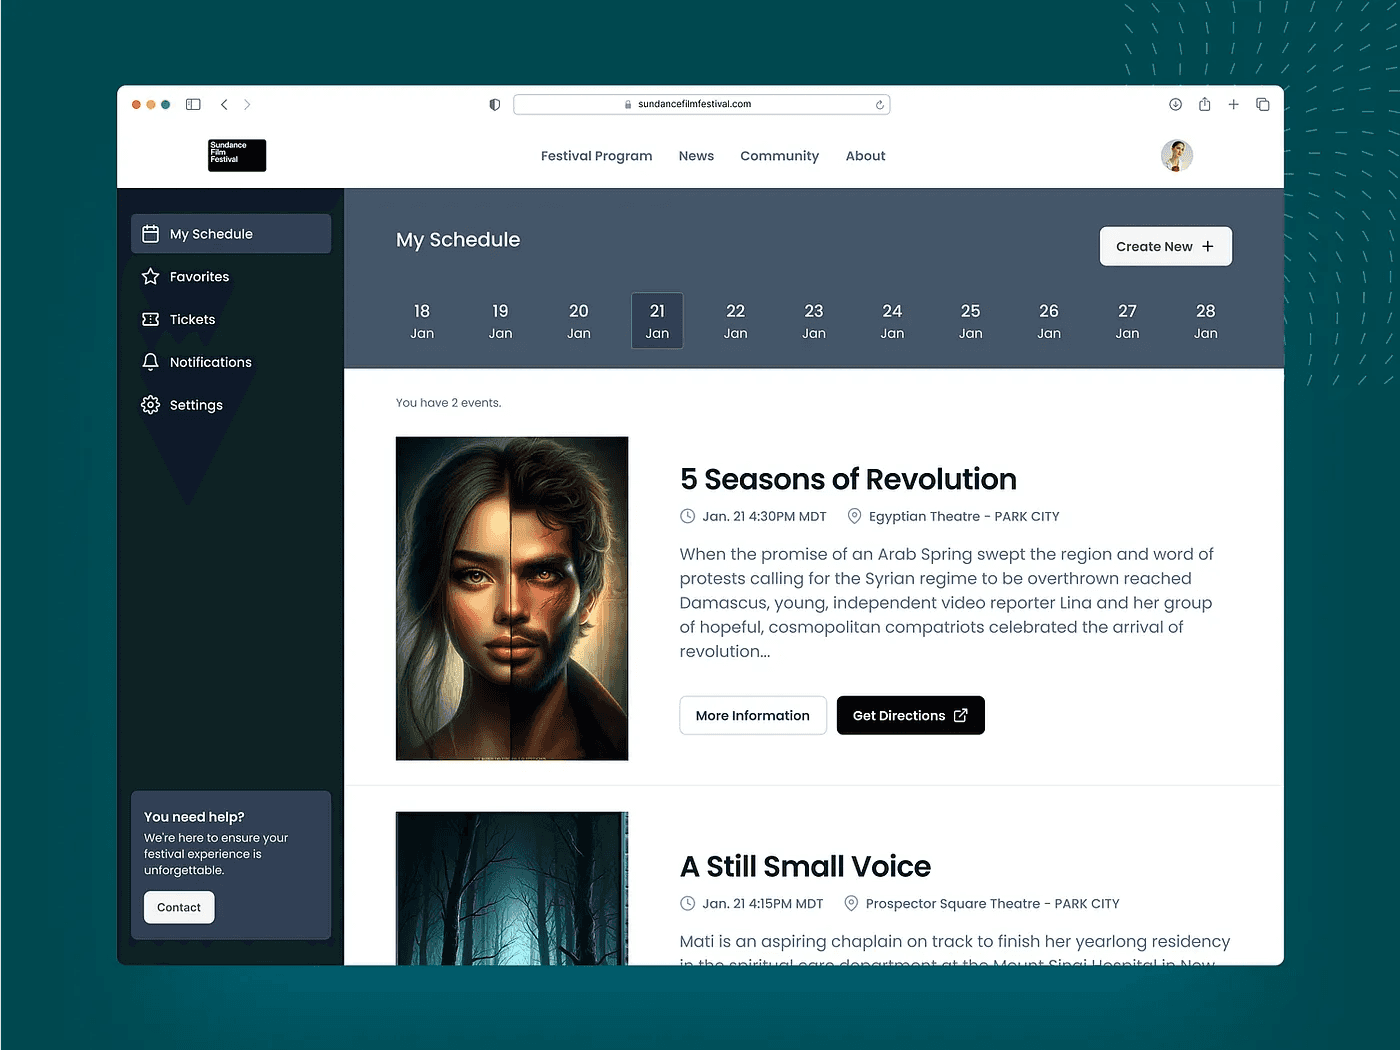1400x1050 pixels.
Task: Open the user profile avatar
Action: 1177,155
